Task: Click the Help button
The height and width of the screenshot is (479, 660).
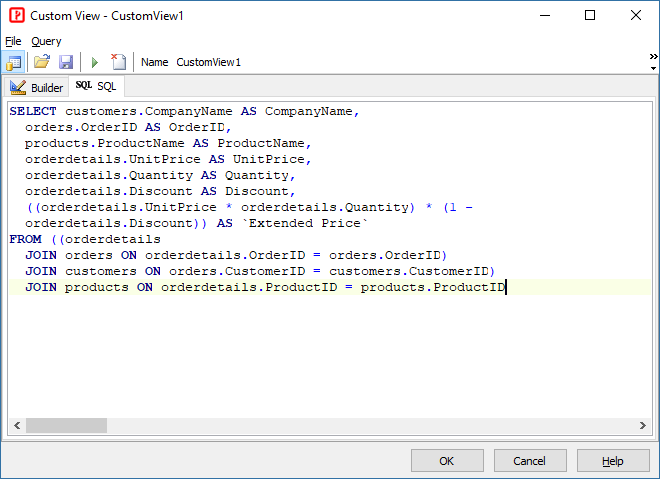Action: (612, 461)
